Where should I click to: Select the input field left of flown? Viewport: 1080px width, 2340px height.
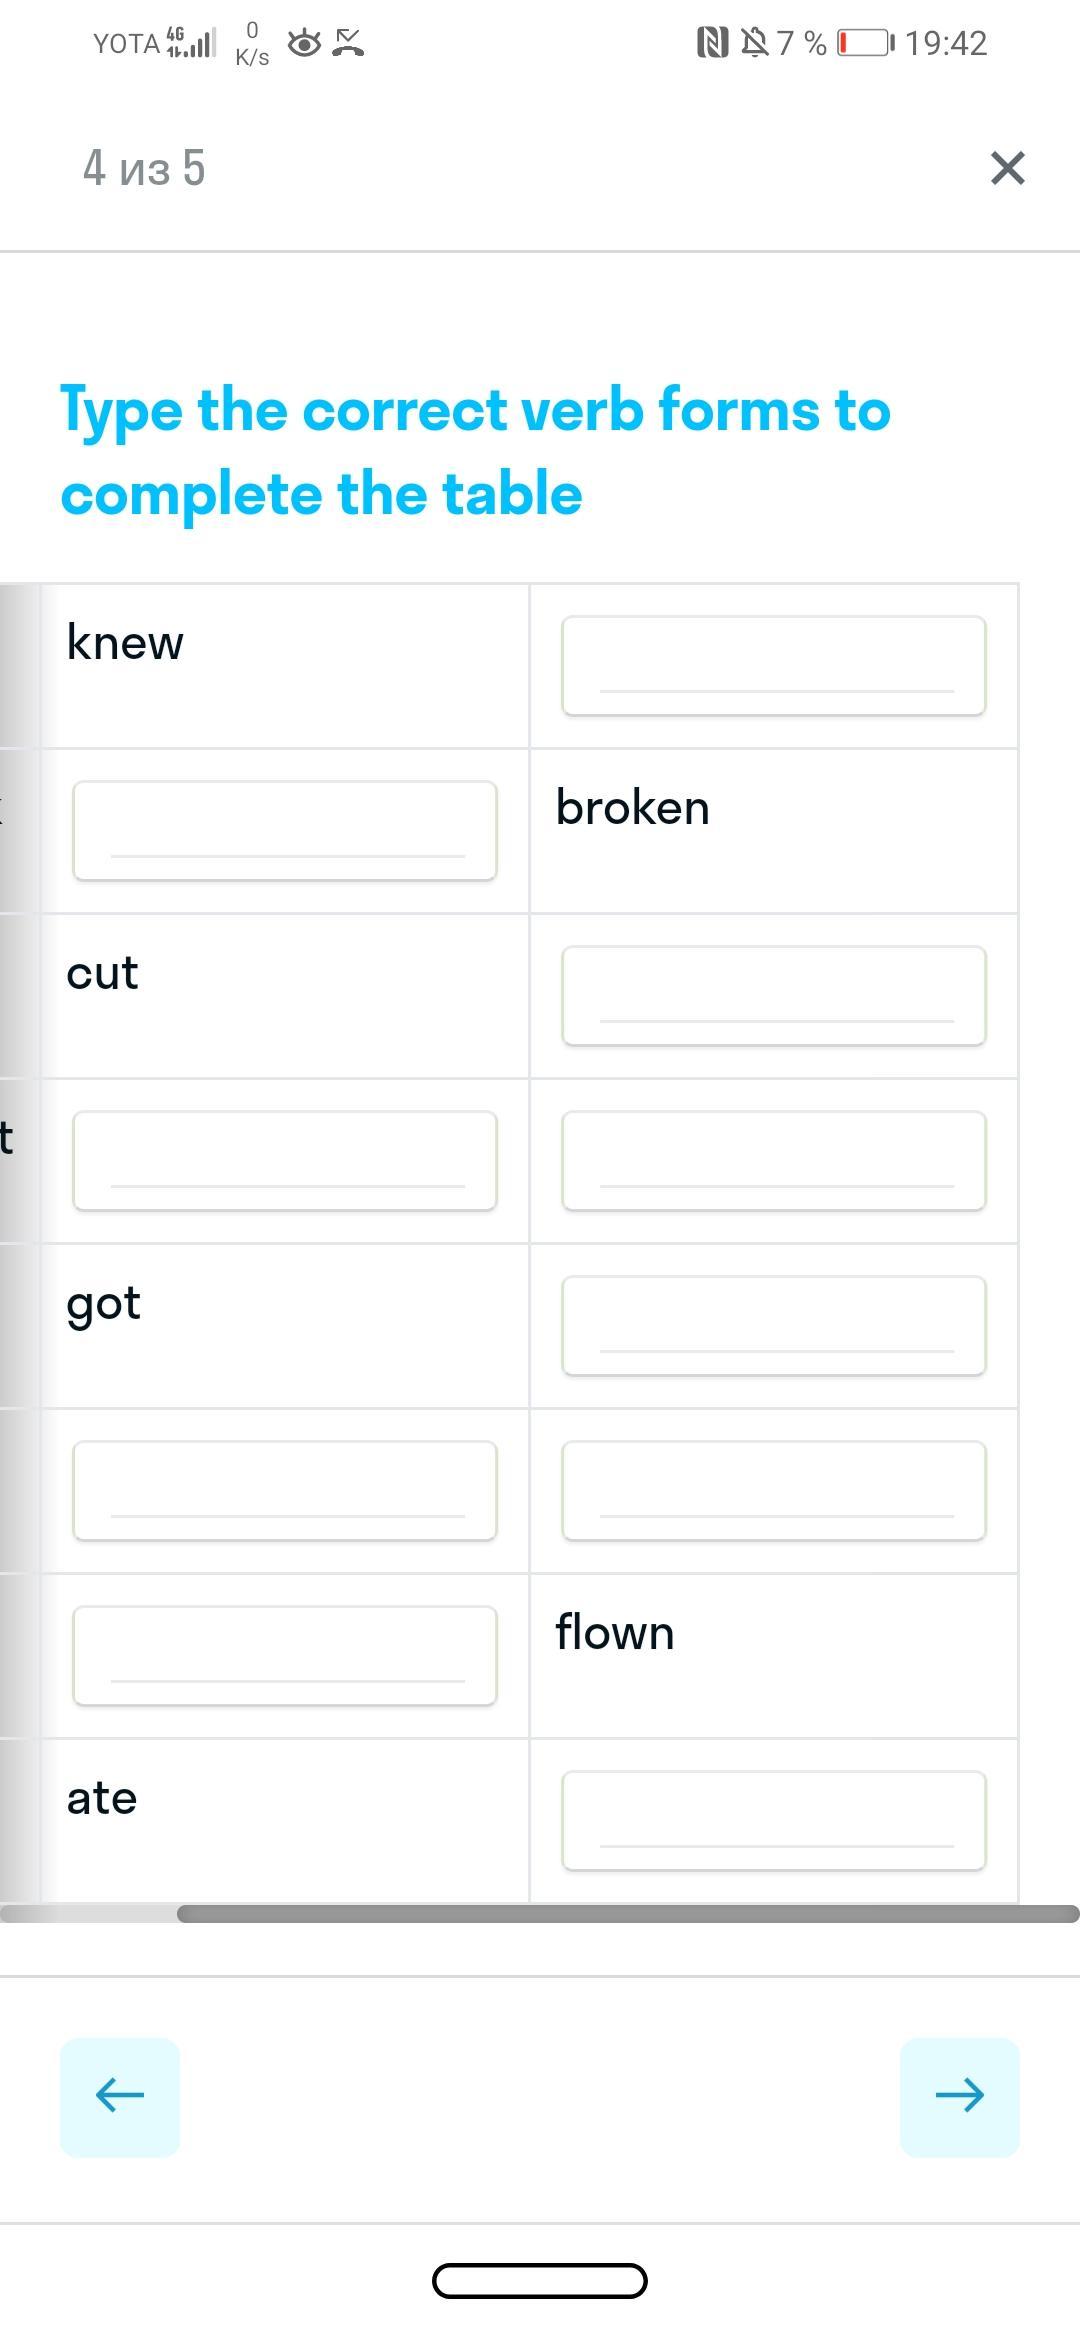tap(285, 1656)
